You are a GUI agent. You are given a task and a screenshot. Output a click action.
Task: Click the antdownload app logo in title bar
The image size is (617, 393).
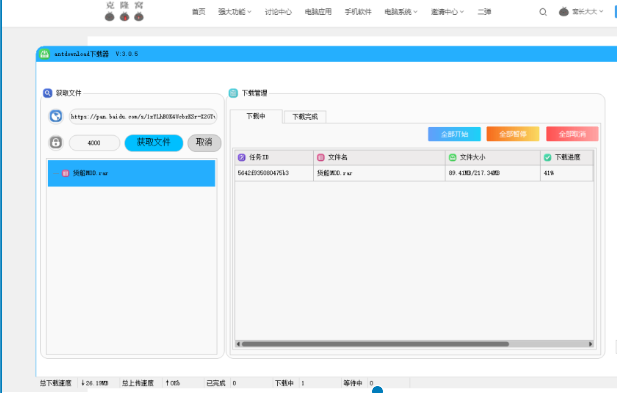pyautogui.click(x=44, y=54)
